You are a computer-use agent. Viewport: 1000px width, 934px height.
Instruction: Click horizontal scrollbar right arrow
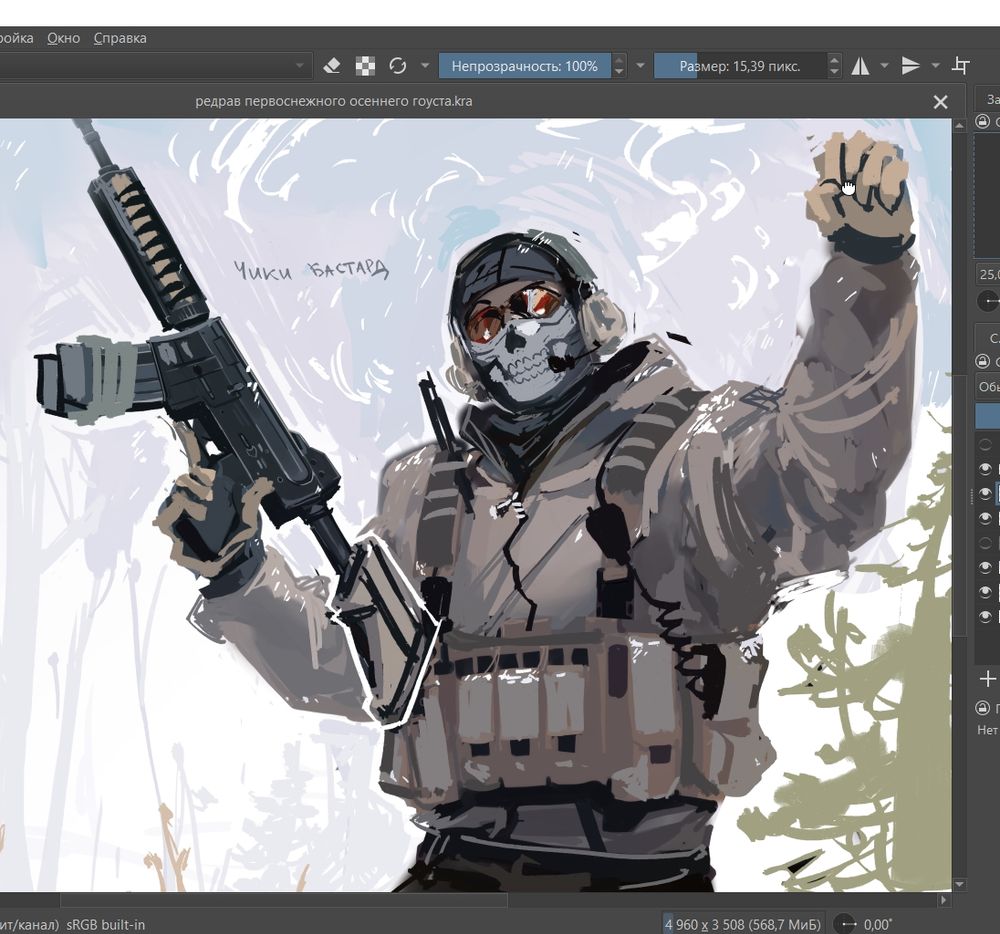(944, 900)
